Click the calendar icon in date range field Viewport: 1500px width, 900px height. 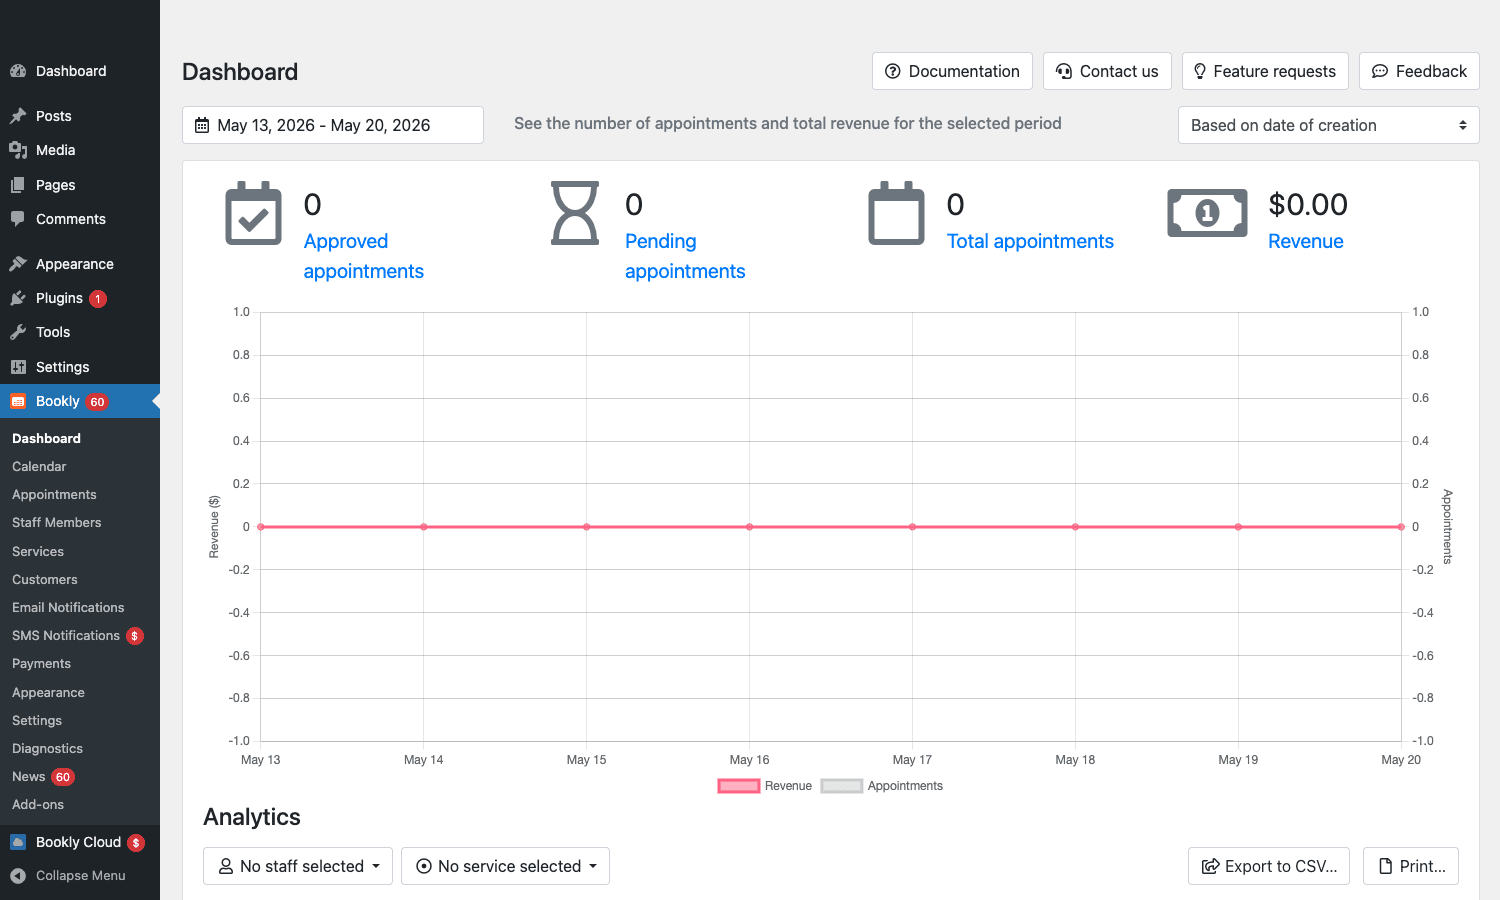(202, 125)
